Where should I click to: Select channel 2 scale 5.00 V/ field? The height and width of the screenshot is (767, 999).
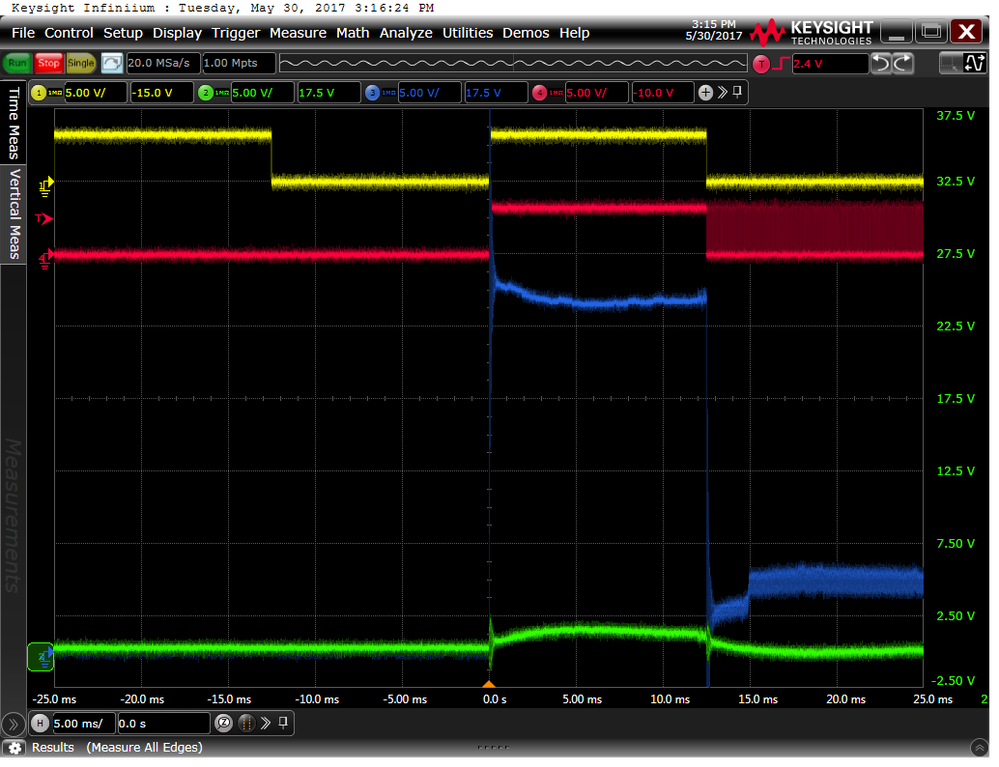pyautogui.click(x=262, y=93)
